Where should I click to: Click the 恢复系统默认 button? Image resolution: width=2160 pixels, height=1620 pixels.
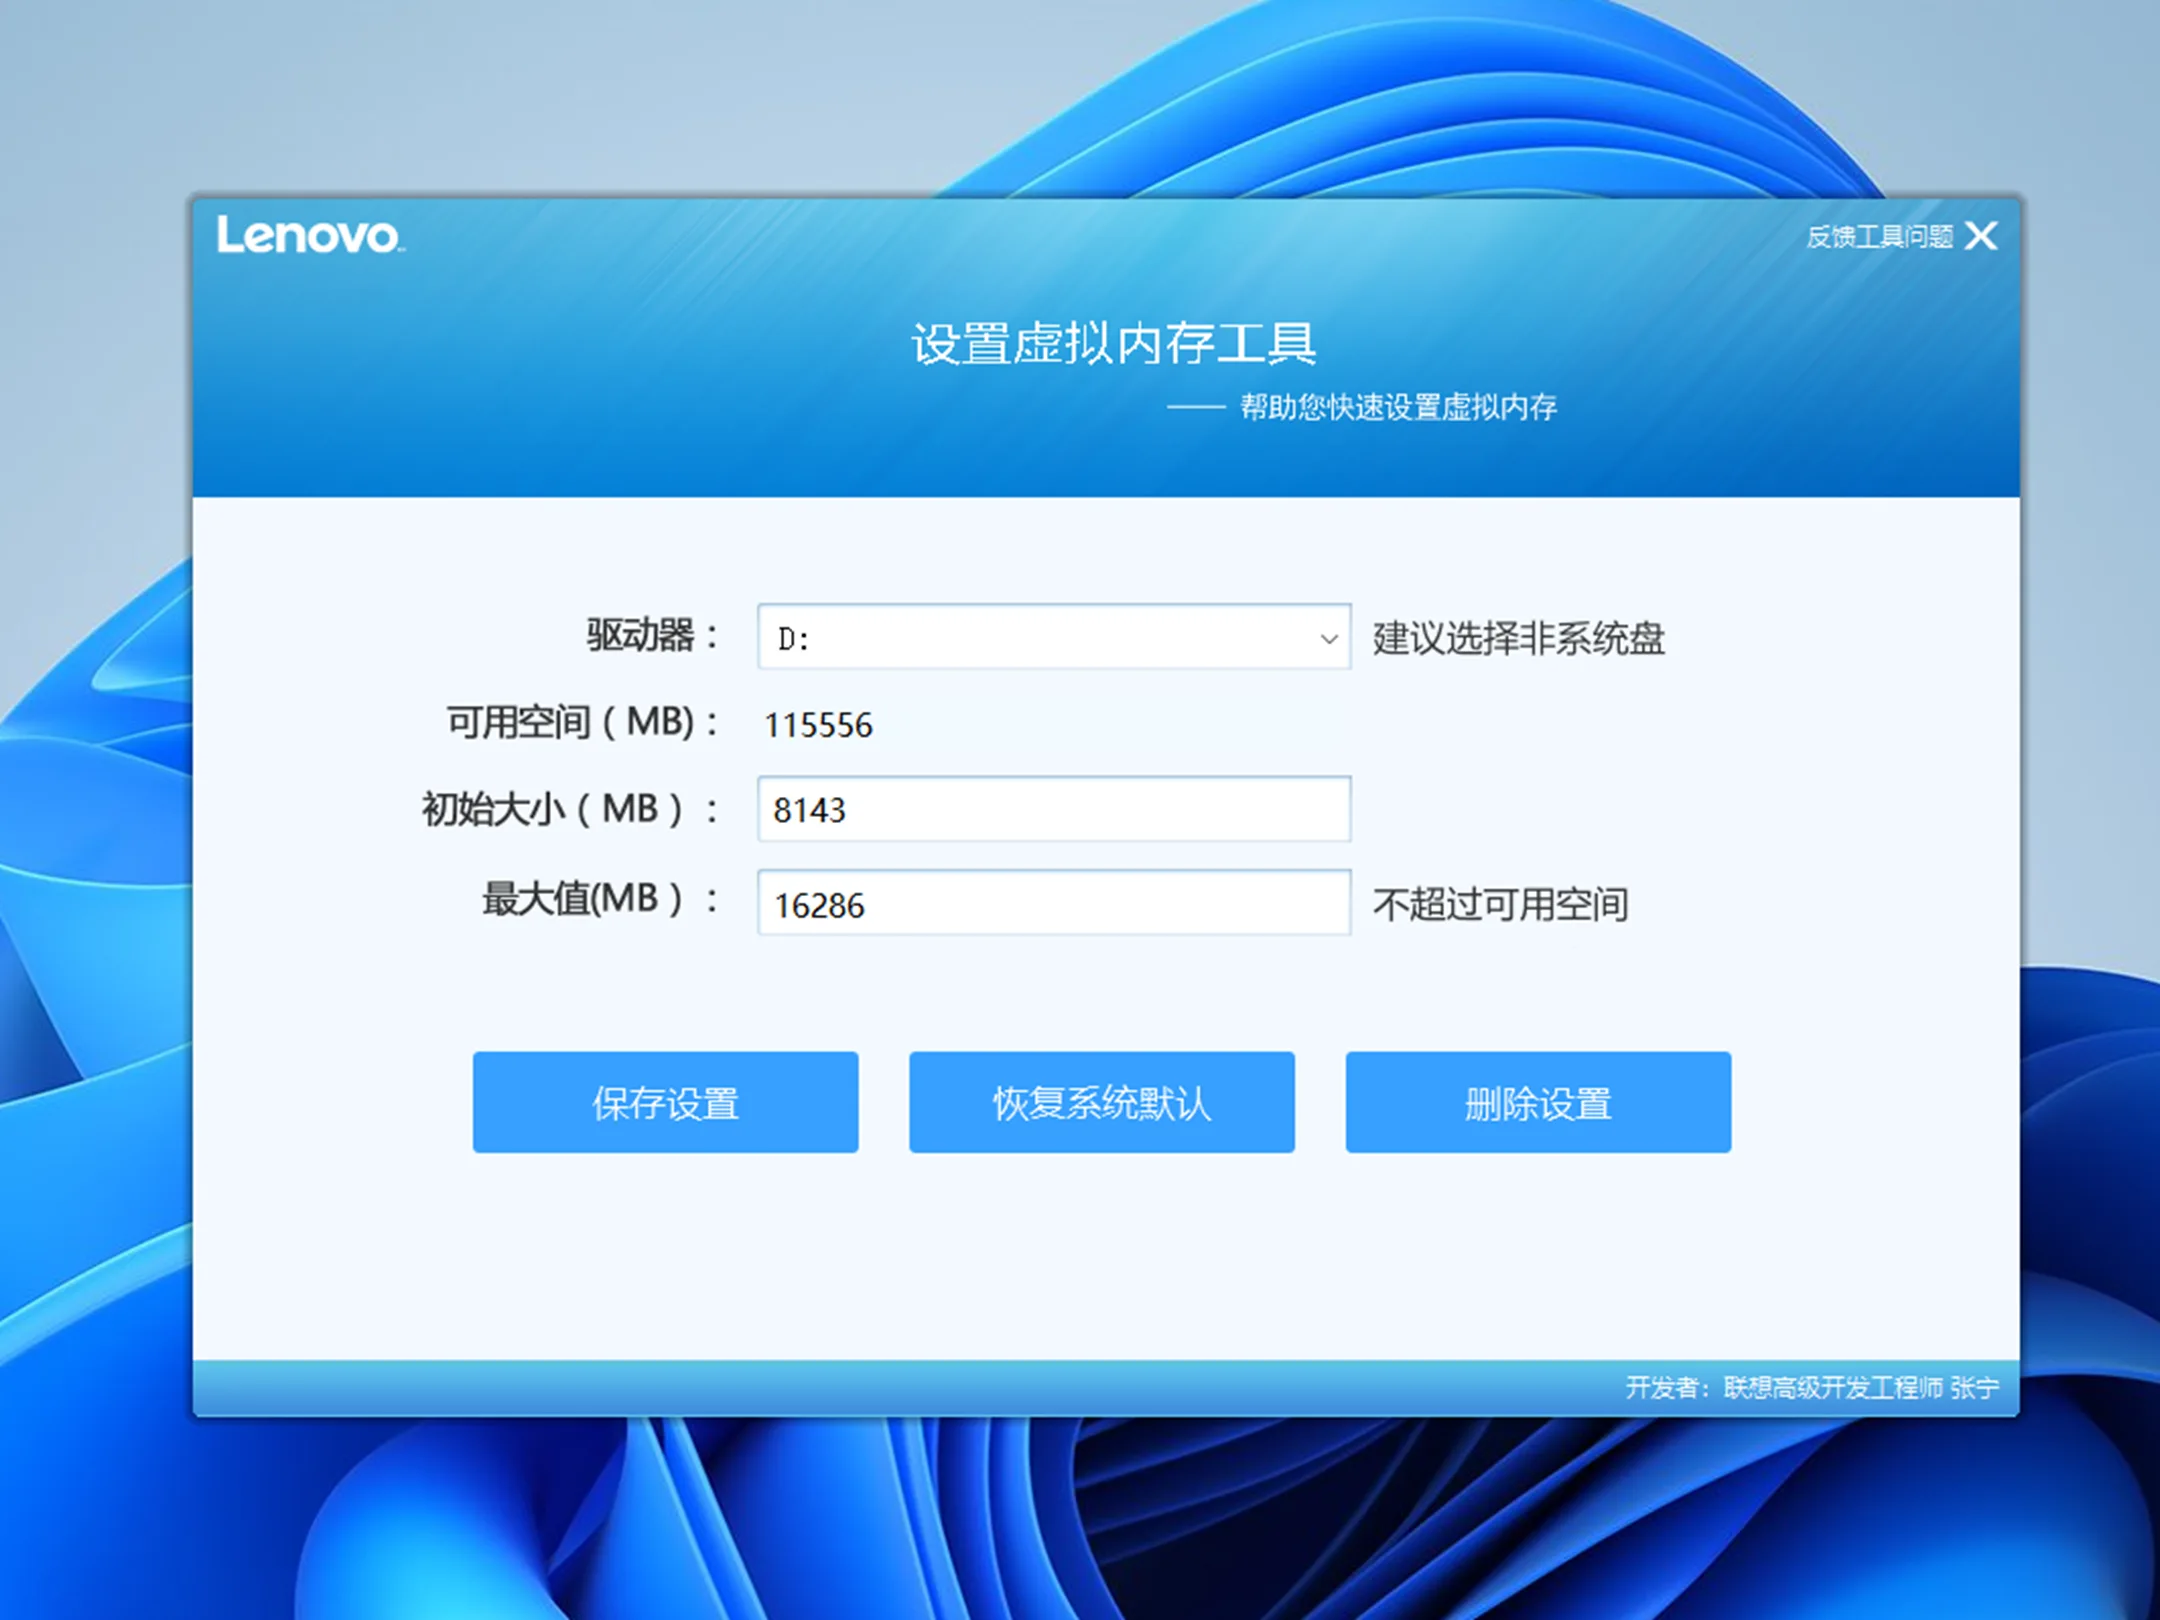1102,1102
